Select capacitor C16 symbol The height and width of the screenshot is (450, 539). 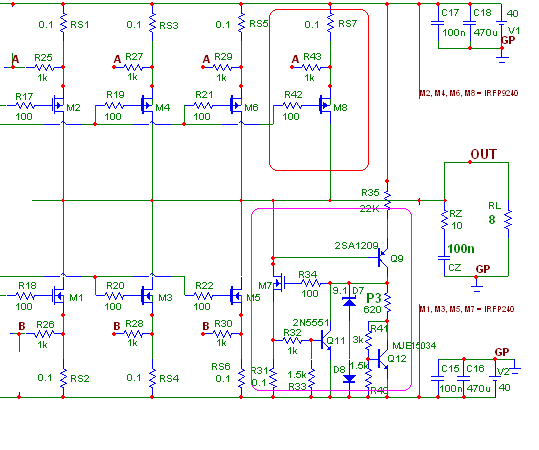pos(464,378)
